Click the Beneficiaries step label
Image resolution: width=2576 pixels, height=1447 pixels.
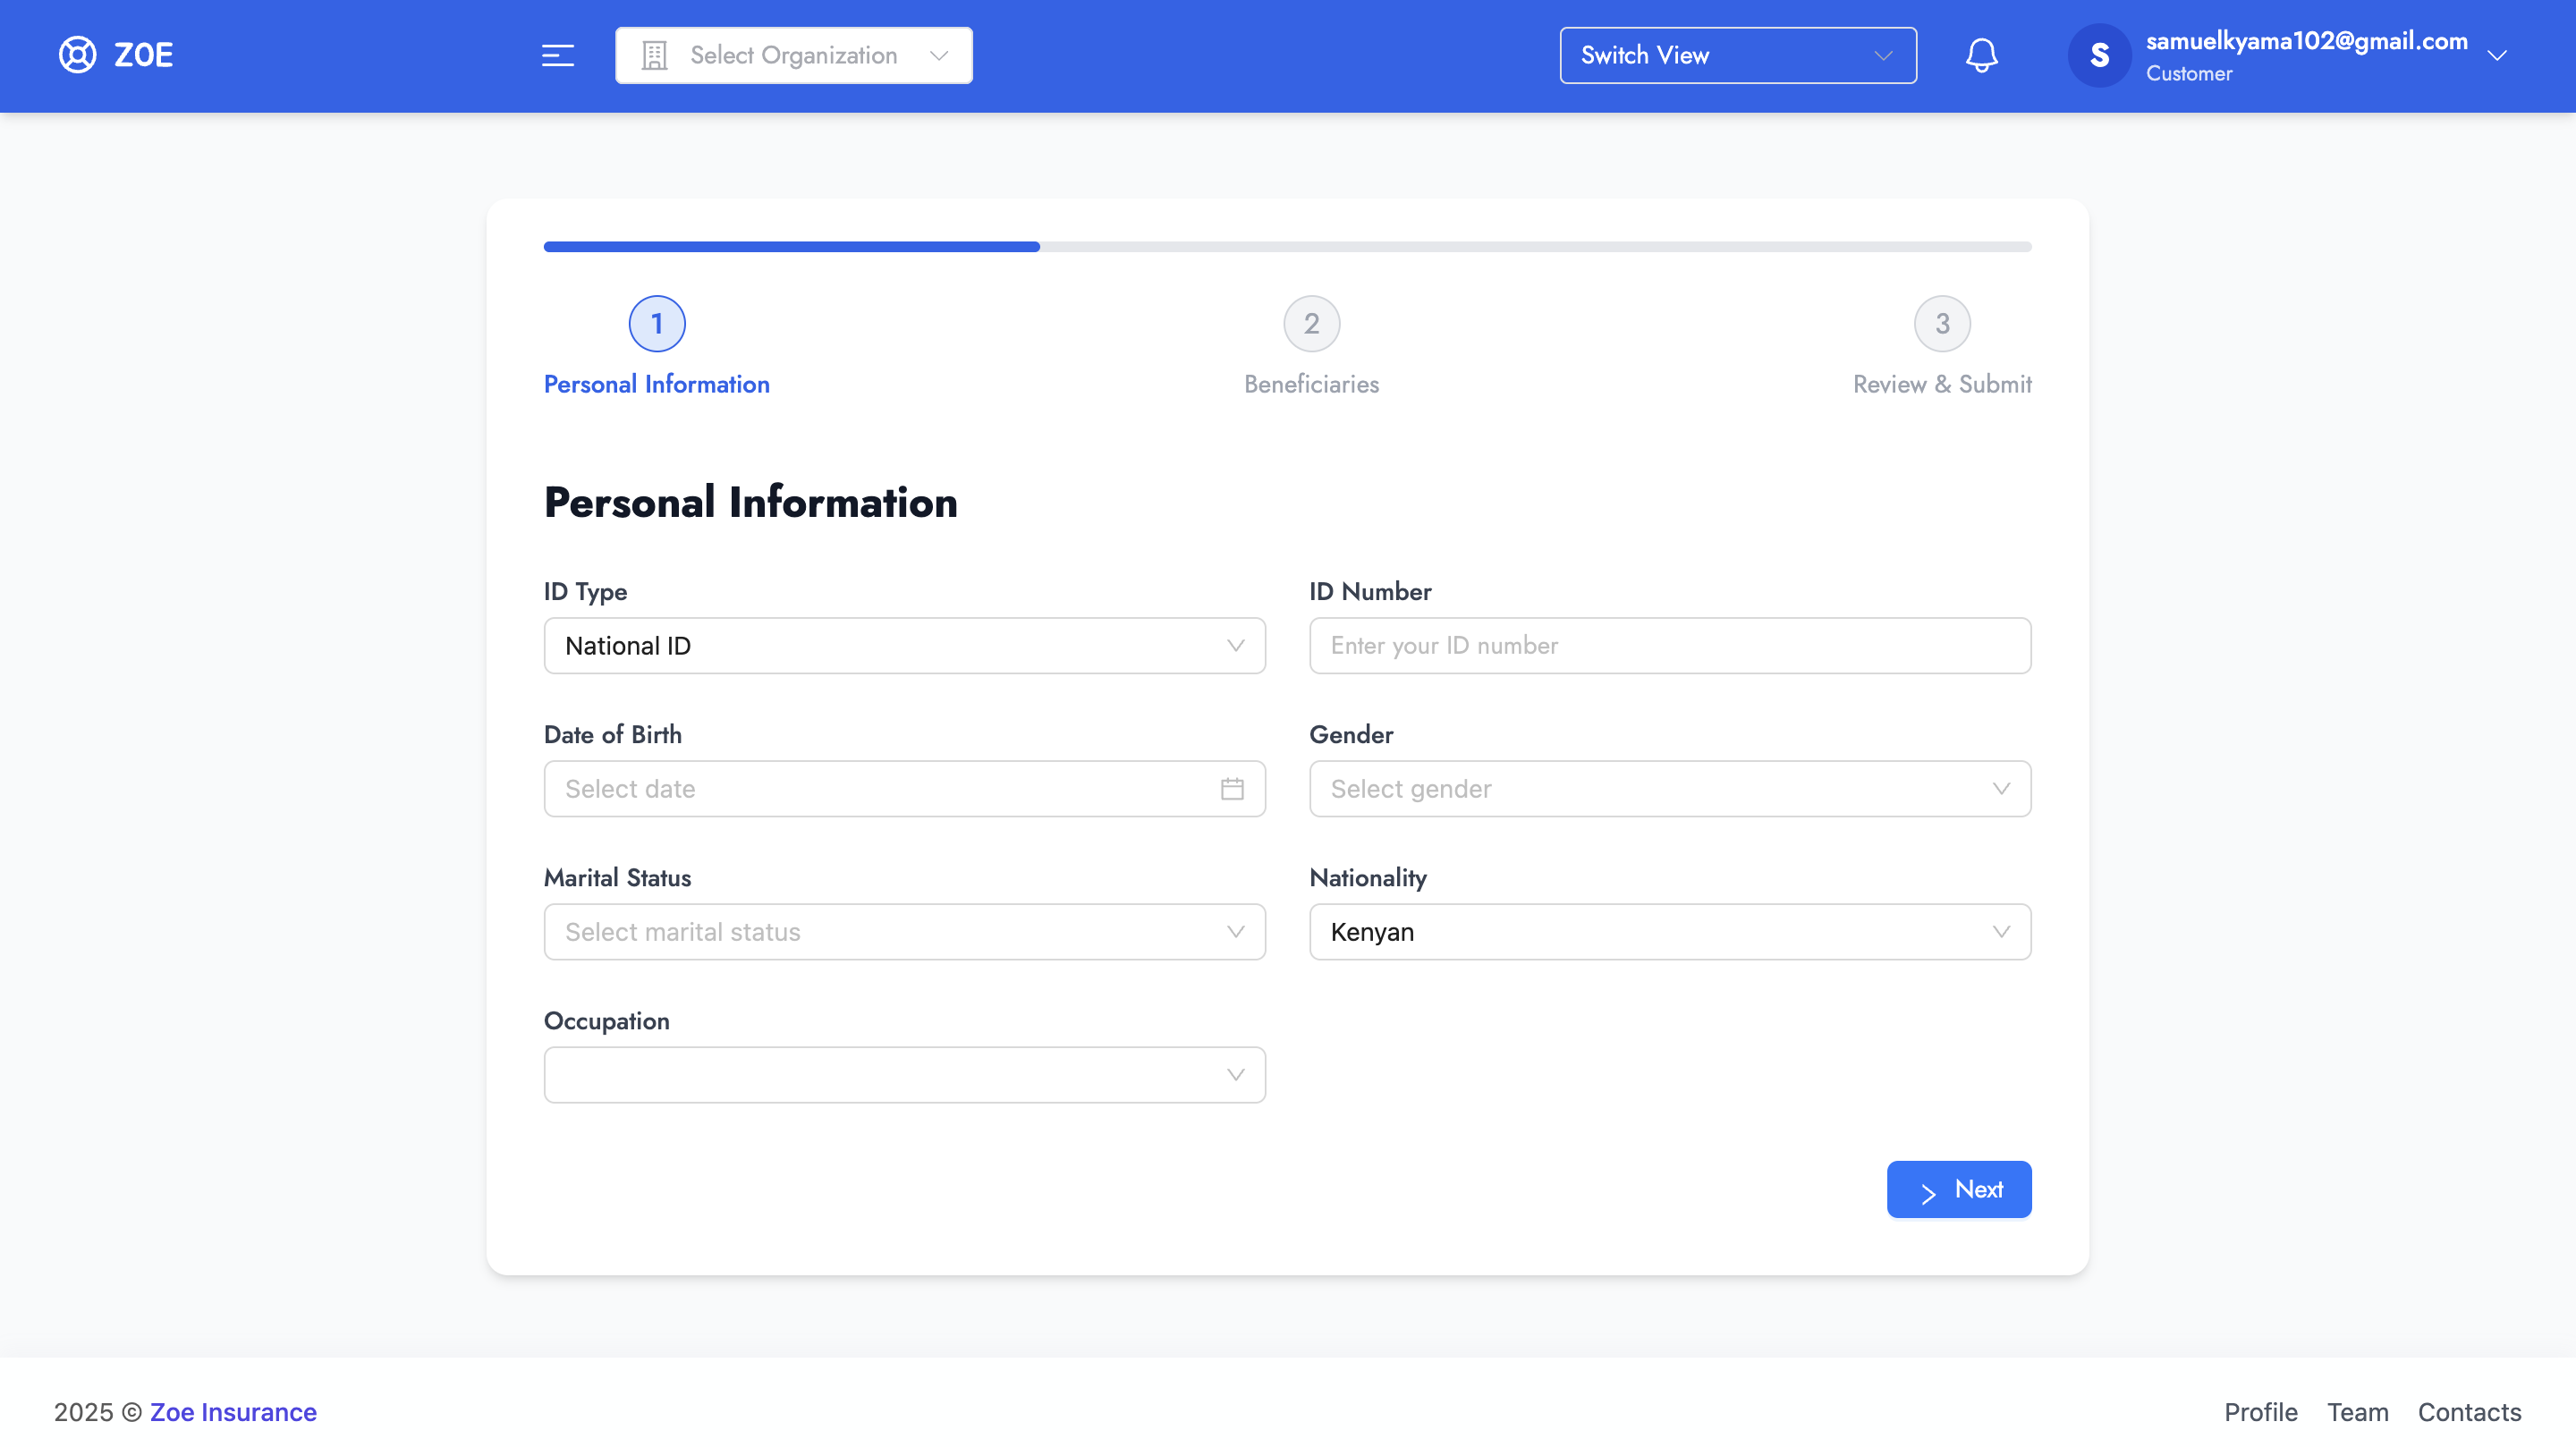pyautogui.click(x=1311, y=385)
